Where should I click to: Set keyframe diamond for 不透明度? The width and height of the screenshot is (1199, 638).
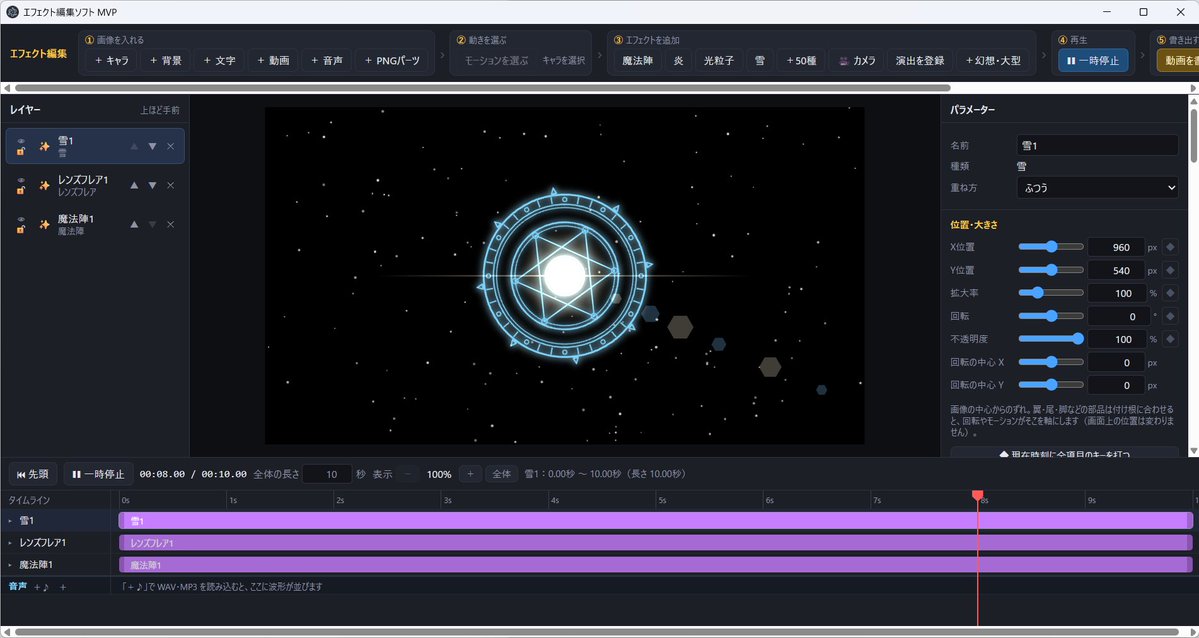1170,339
